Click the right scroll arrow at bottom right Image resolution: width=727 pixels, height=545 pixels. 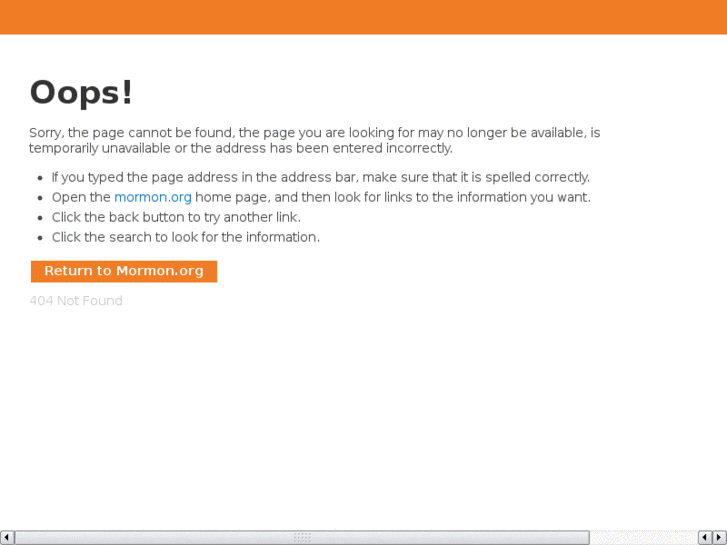(719, 538)
